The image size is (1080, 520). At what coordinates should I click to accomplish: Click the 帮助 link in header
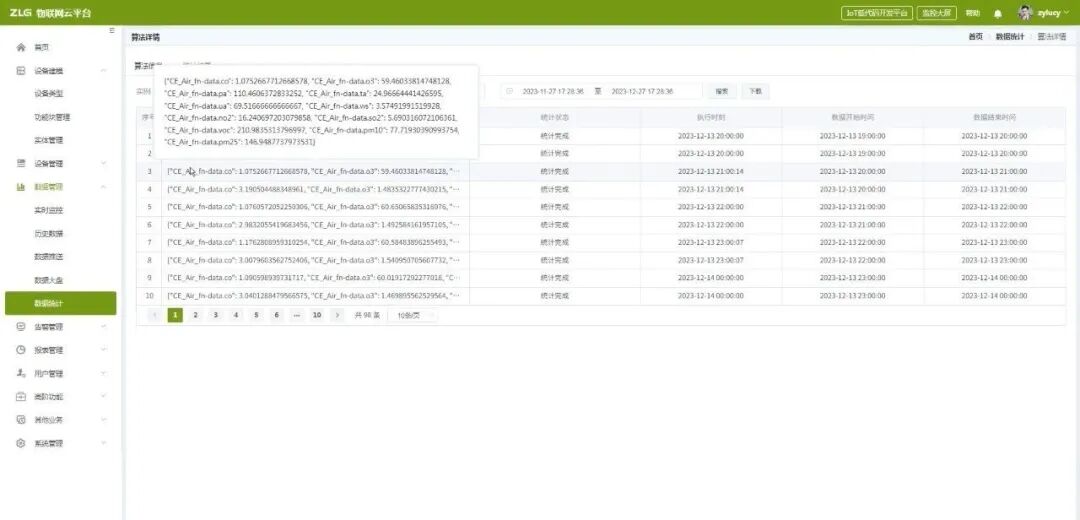click(973, 13)
